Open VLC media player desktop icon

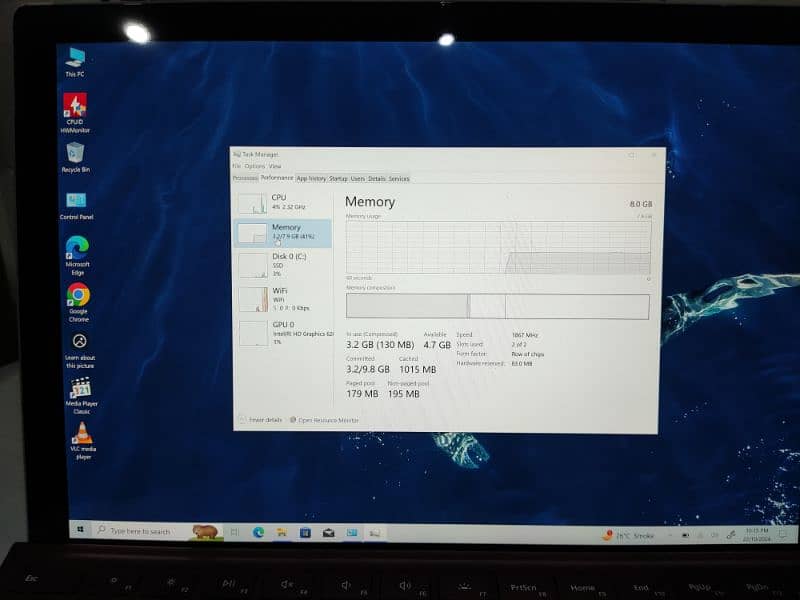pos(83,434)
